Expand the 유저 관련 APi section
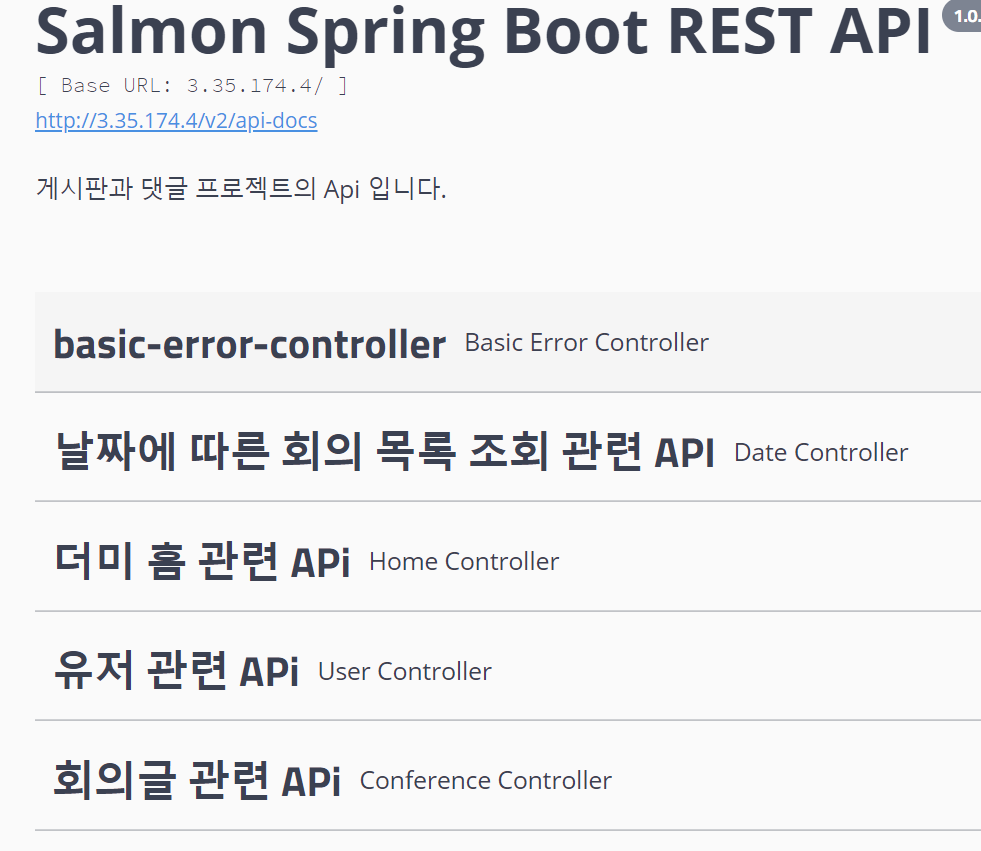The width and height of the screenshot is (981, 851). point(176,670)
